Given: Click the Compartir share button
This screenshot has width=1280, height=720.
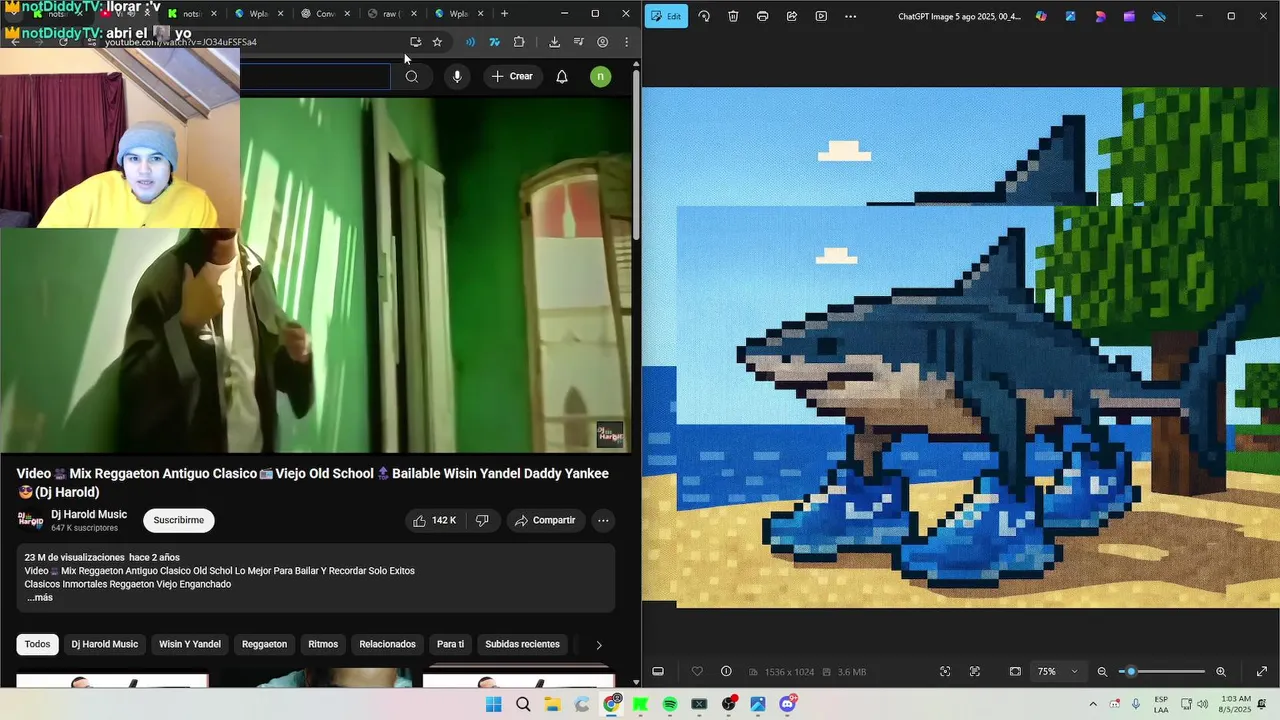Looking at the screenshot, I should tap(545, 520).
